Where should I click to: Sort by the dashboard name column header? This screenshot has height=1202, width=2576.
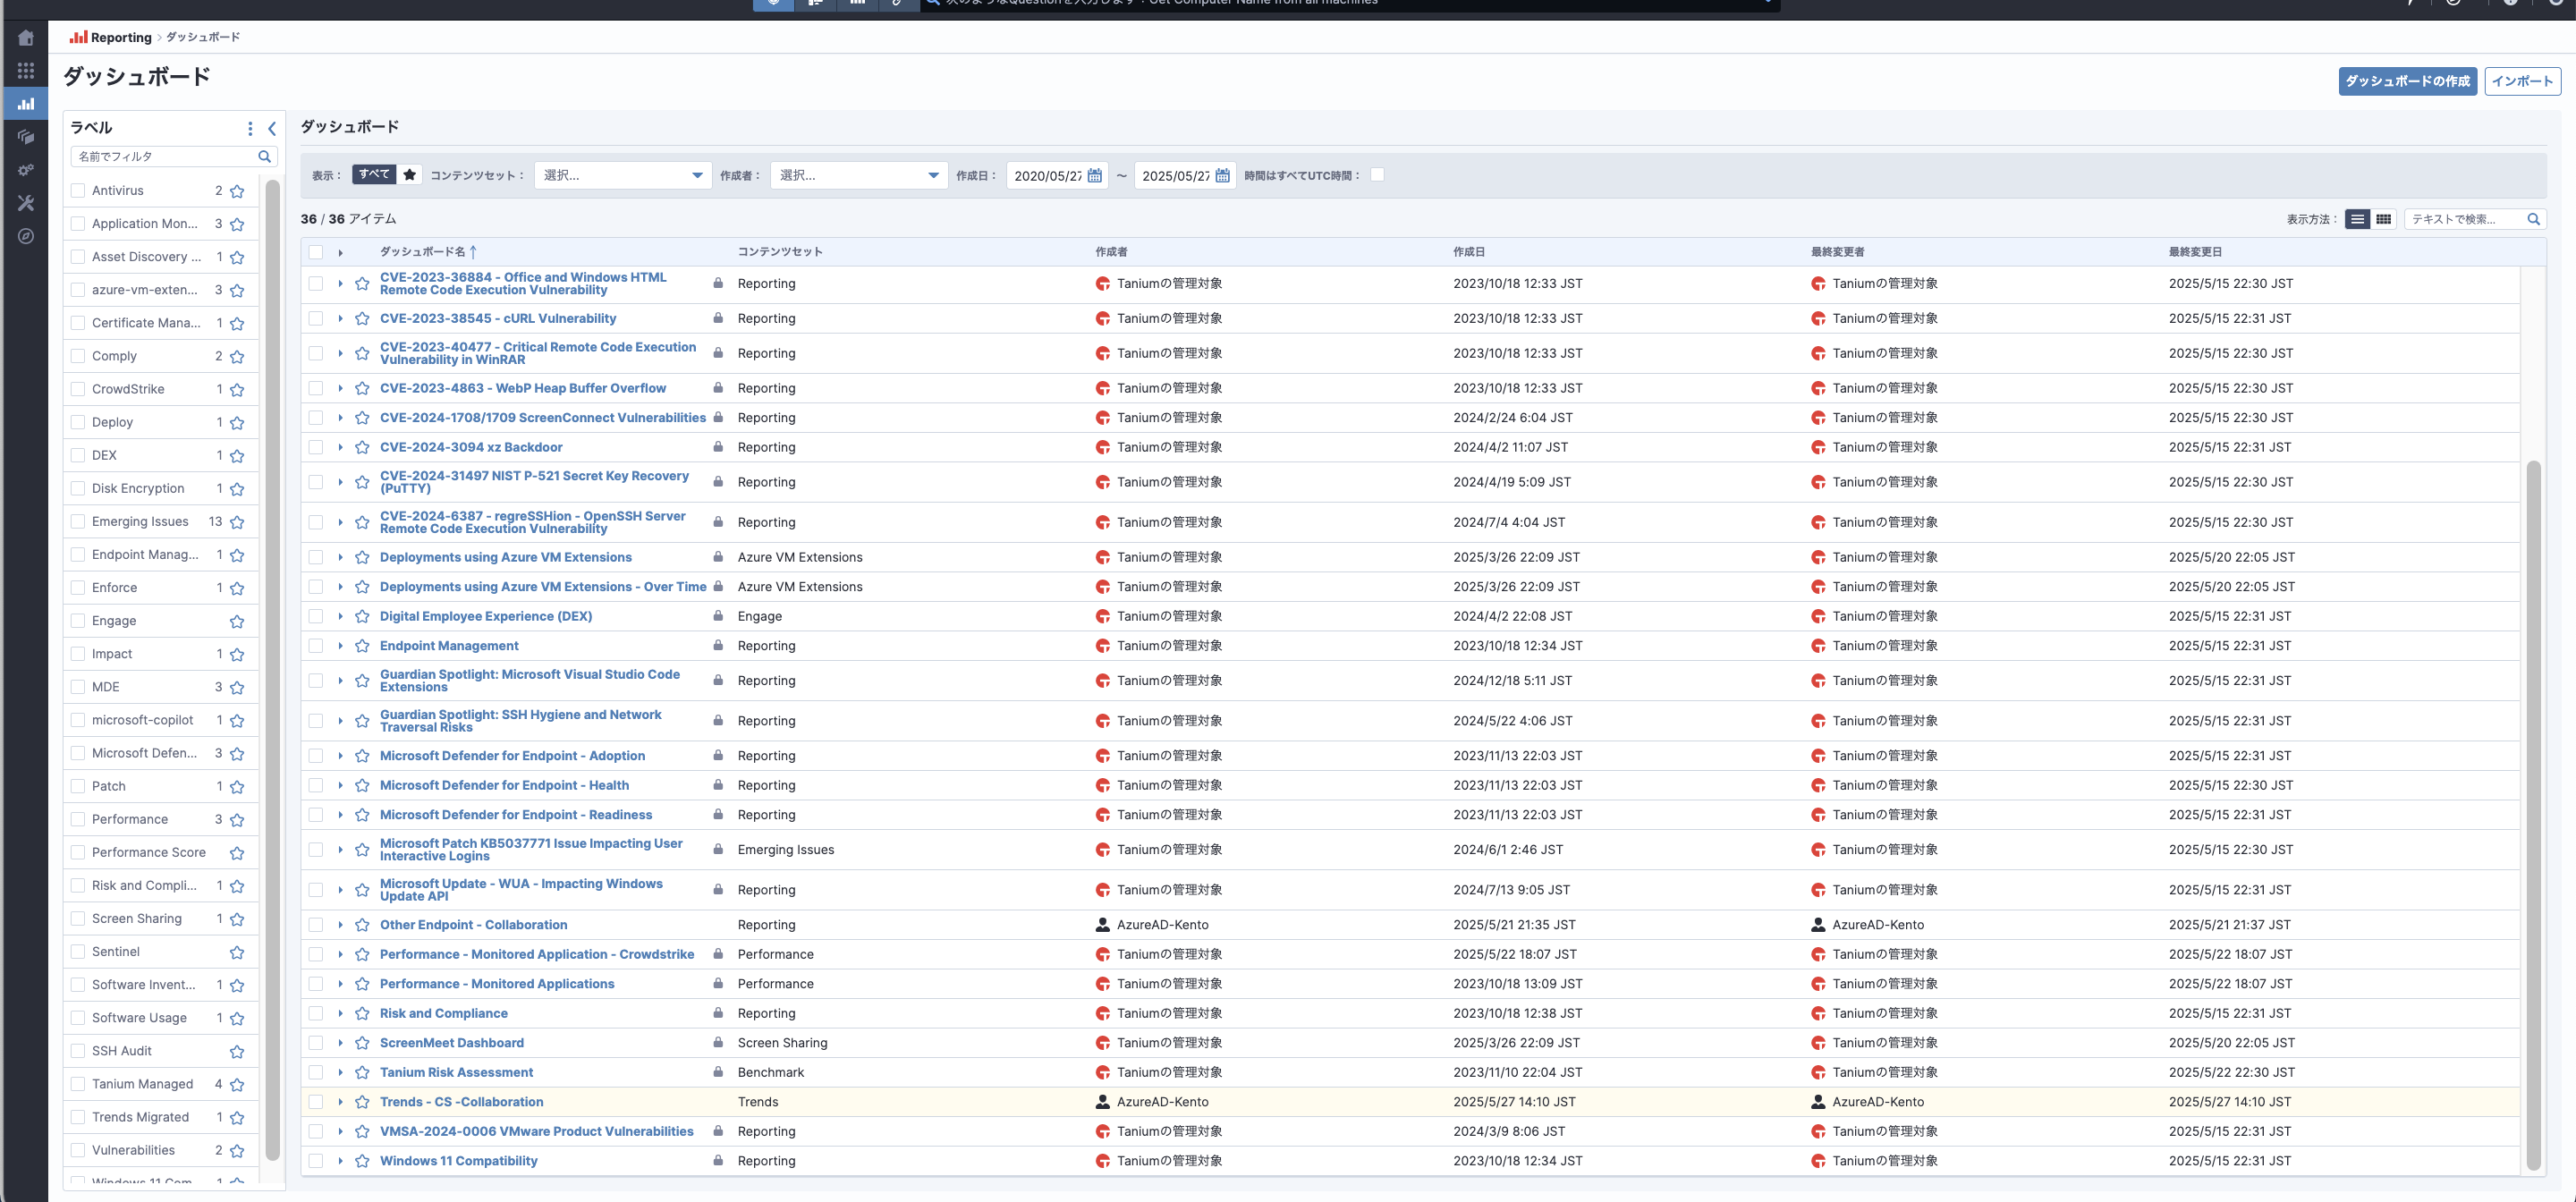[423, 252]
